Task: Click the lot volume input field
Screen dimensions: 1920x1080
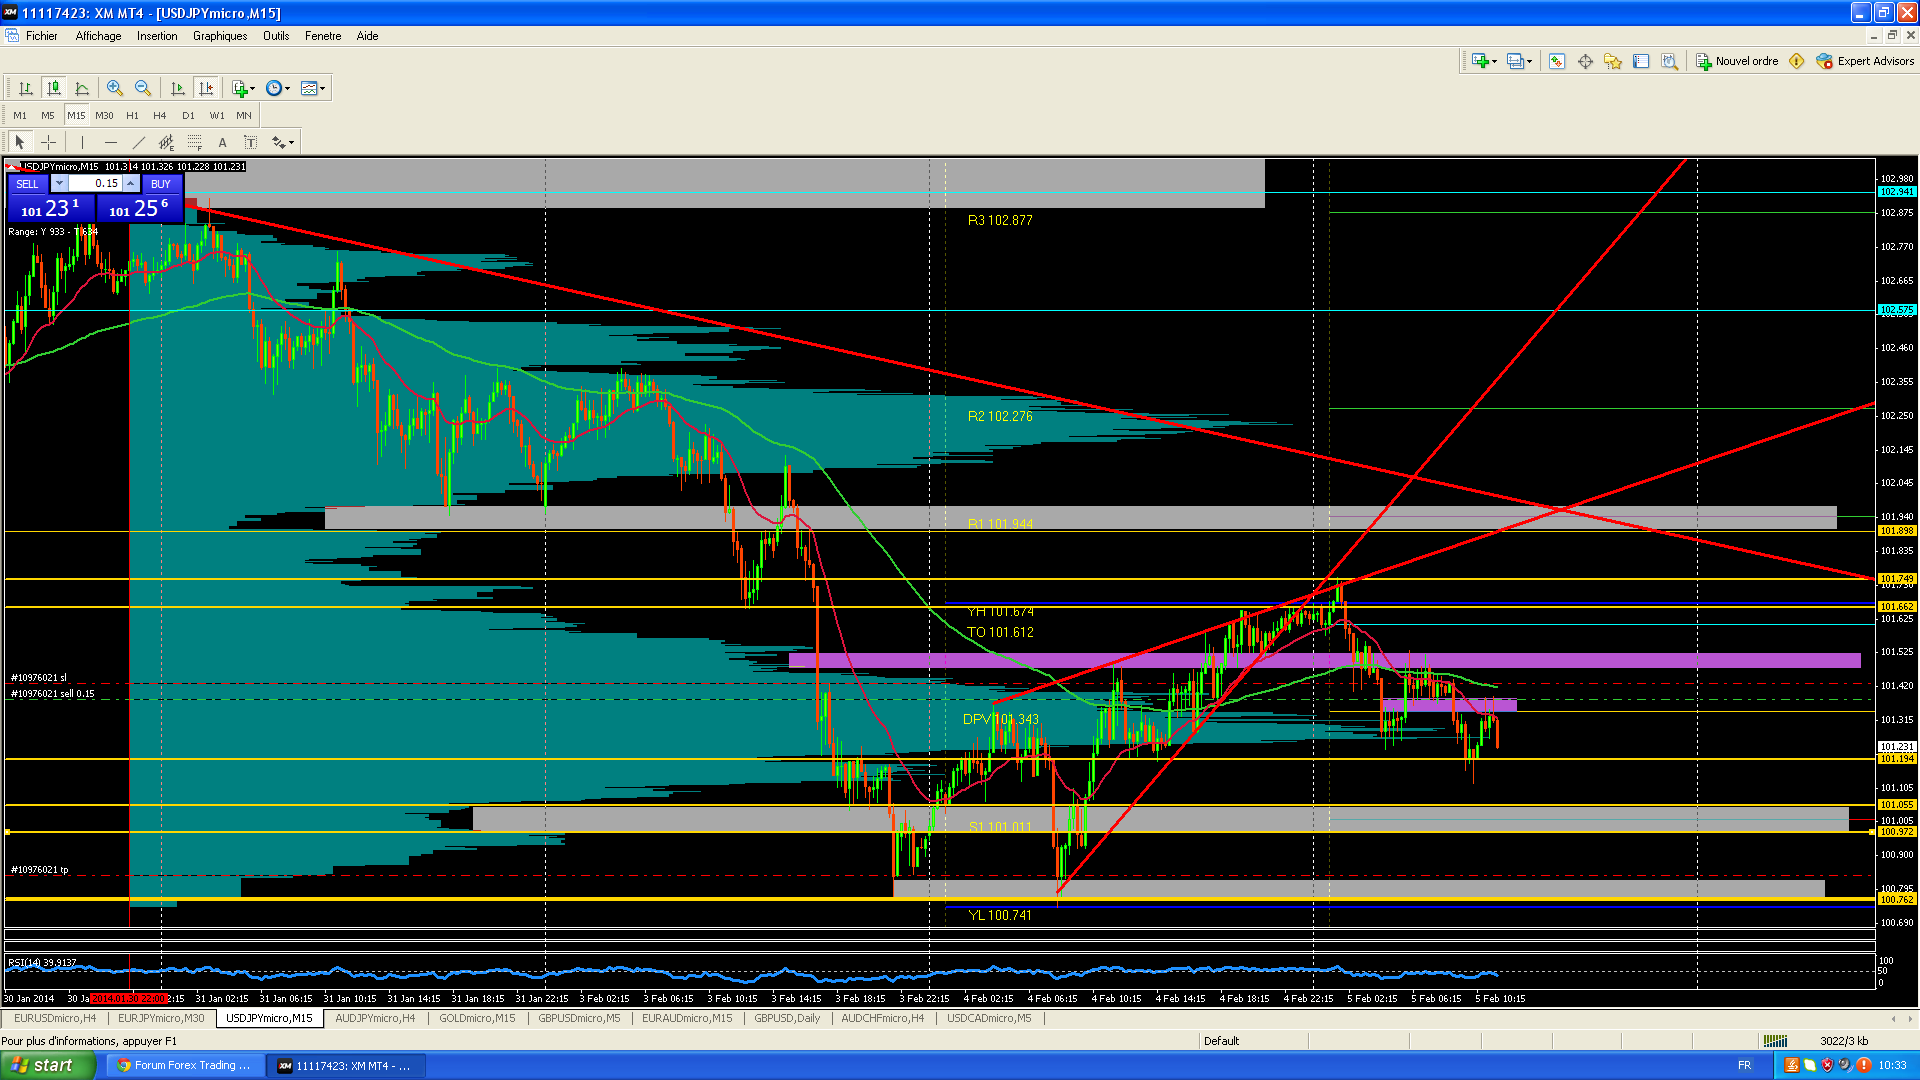Action: click(x=94, y=184)
